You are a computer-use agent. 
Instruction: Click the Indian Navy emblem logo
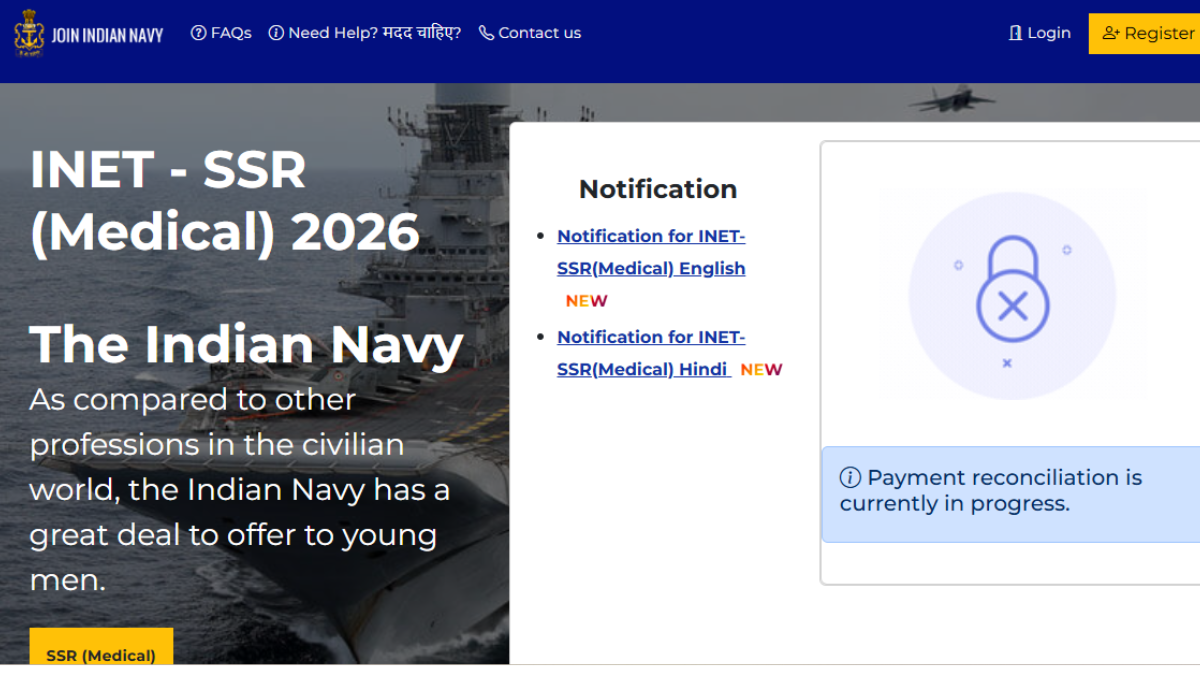point(29,33)
